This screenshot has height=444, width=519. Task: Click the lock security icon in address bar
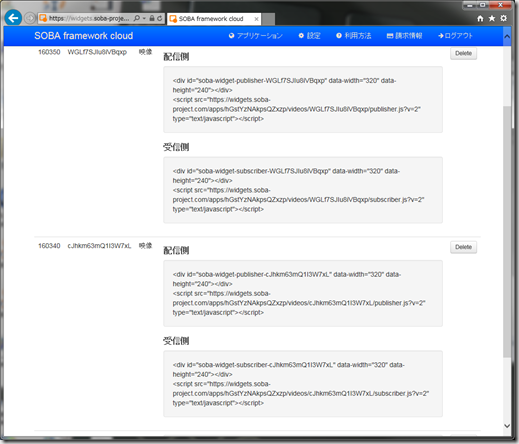(x=152, y=18)
